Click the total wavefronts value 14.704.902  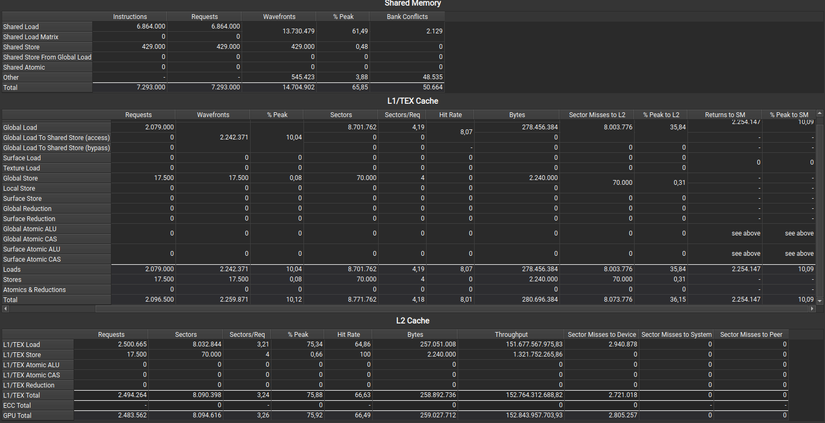298,87
